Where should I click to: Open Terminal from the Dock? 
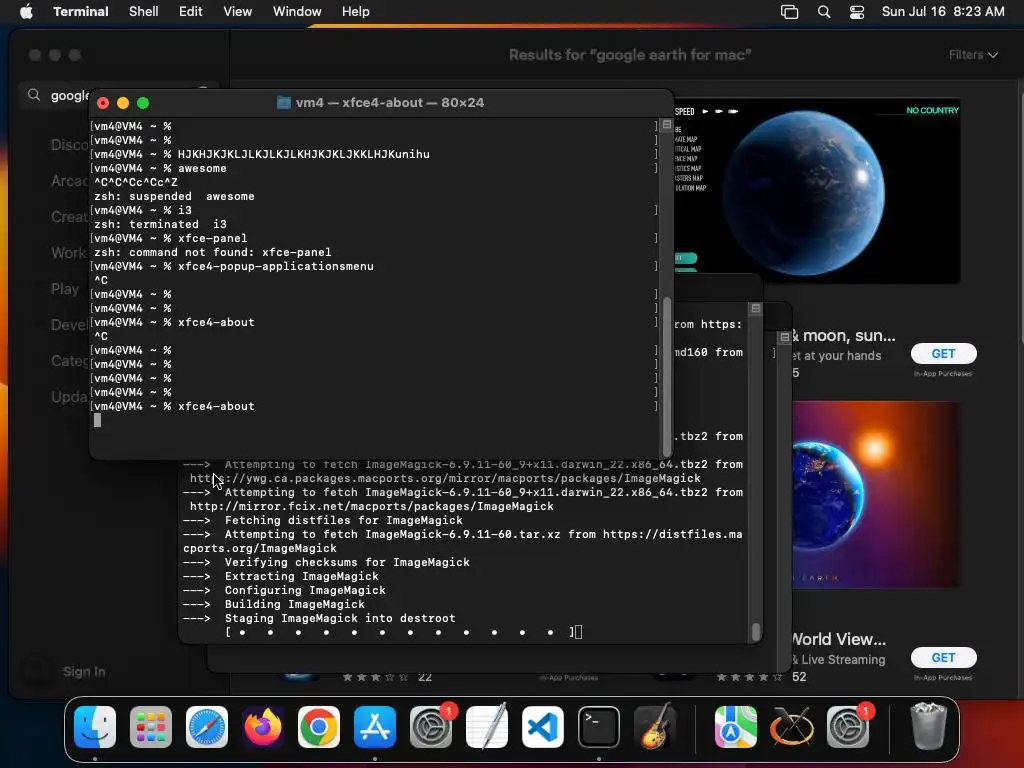pos(599,726)
